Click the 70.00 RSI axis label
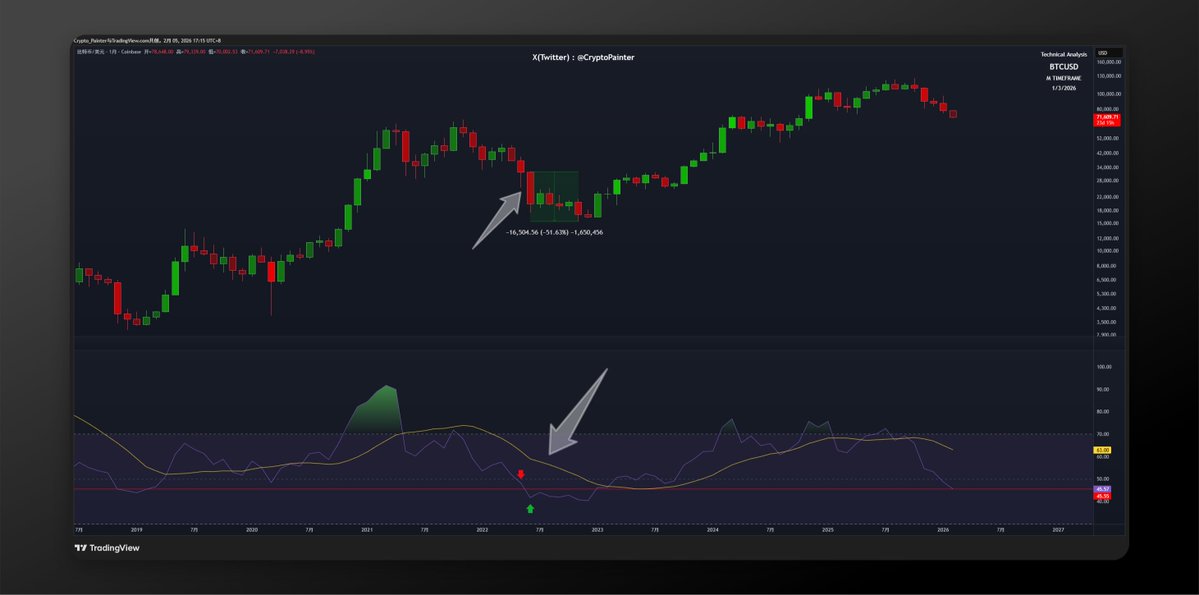The image size is (1199, 595). [1104, 434]
